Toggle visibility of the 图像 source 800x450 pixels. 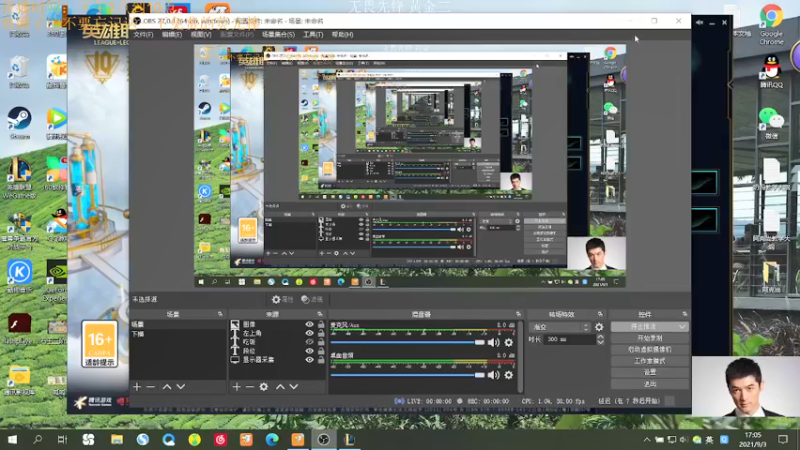tap(309, 324)
